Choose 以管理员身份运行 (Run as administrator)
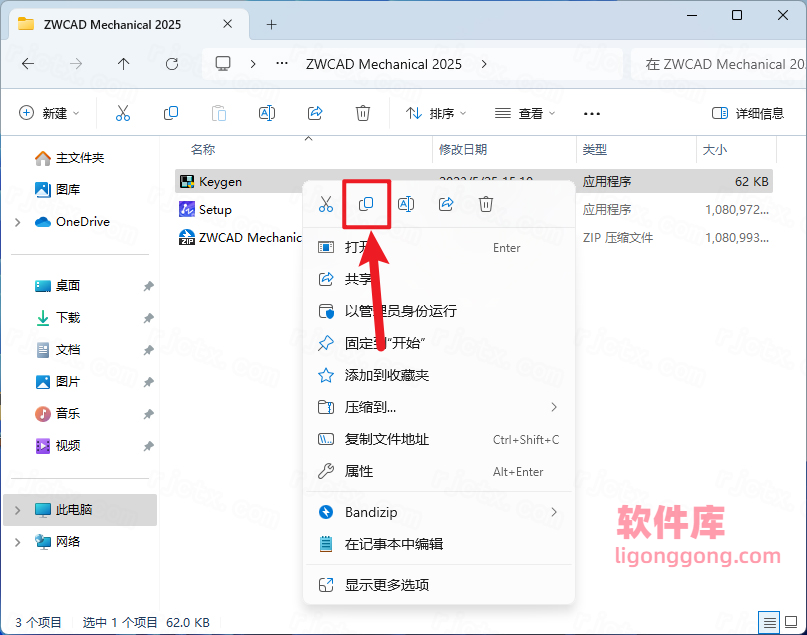The width and height of the screenshot is (807, 635). point(438,311)
